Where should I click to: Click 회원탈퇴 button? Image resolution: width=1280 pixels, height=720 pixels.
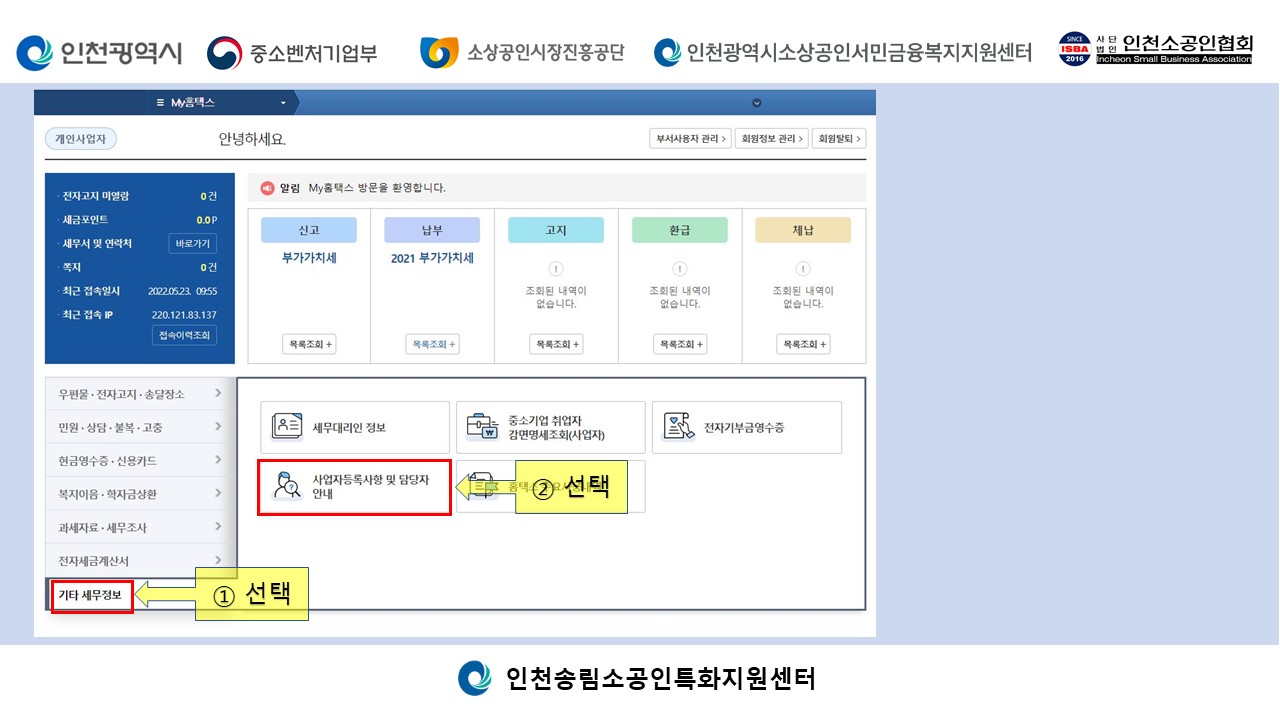[x=839, y=139]
